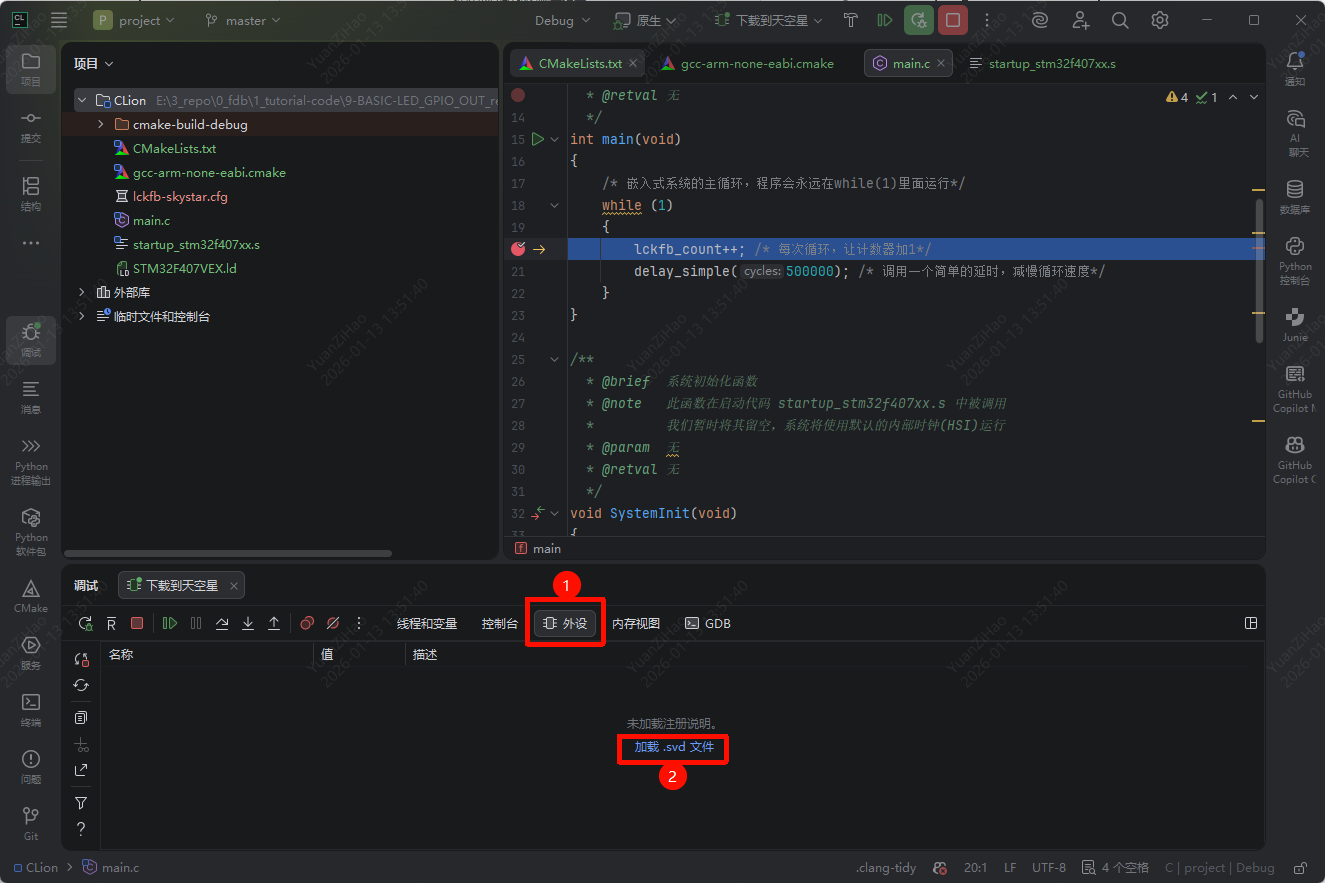Expand the cmake-build-debug folder
This screenshot has width=1325, height=883.
coord(101,125)
